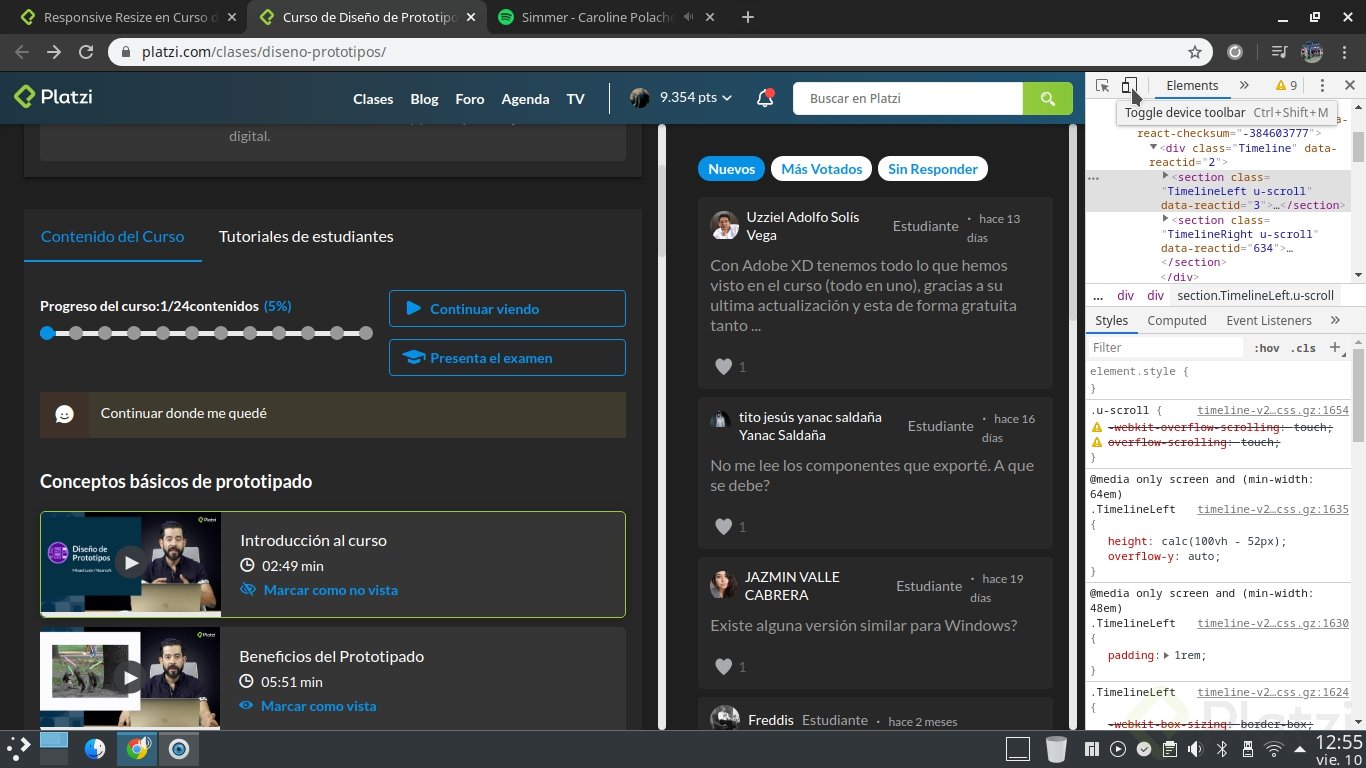Click the Platzi search magnifier icon
The height and width of the screenshot is (768, 1366).
tap(1047, 98)
